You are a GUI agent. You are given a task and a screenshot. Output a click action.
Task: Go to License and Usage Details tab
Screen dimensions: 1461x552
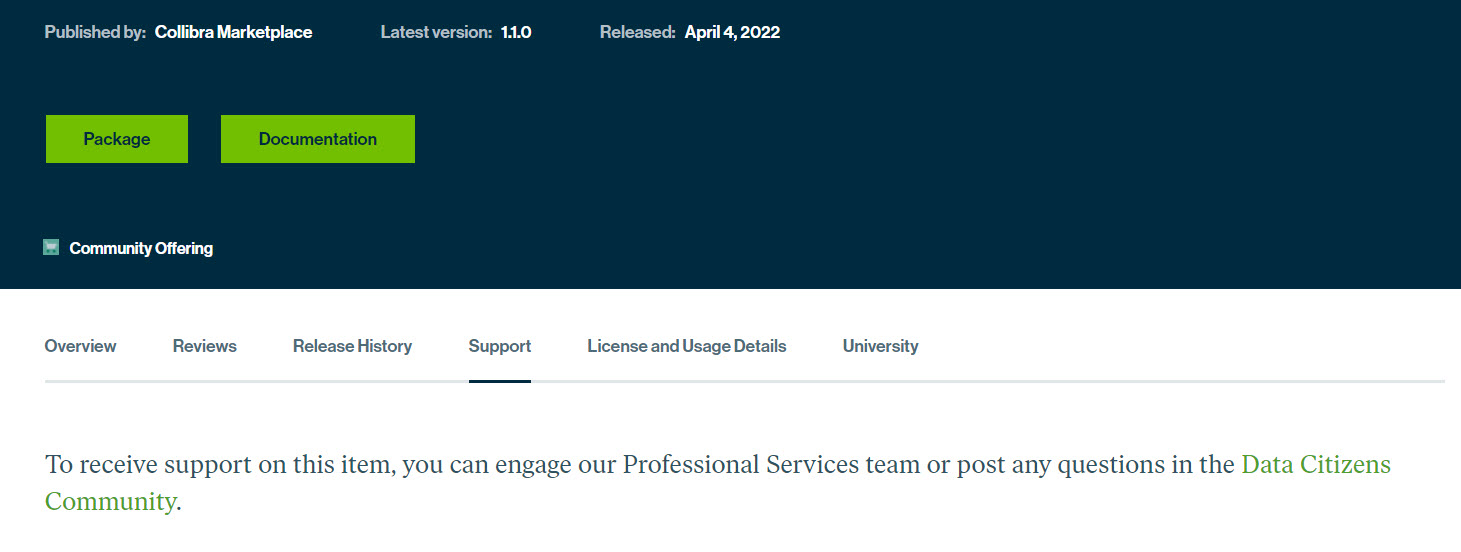[686, 346]
